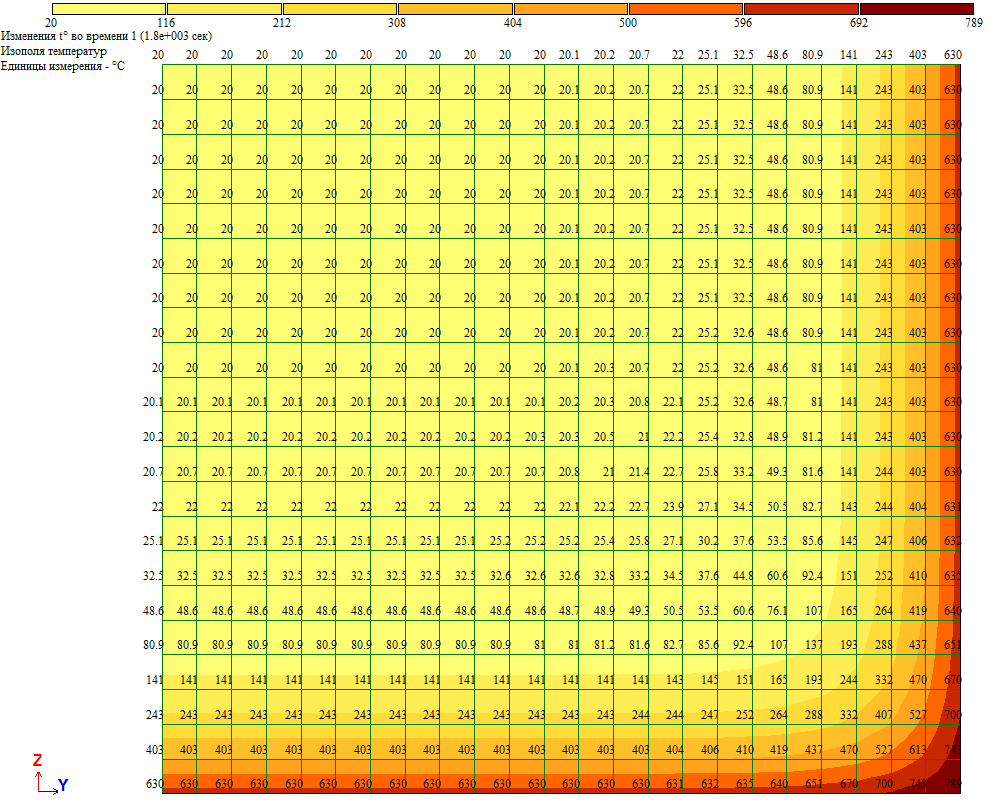Image resolution: width=996 pixels, height=810 pixels.
Task: Select the 596–692 dark orange legend band
Action: (801, 9)
